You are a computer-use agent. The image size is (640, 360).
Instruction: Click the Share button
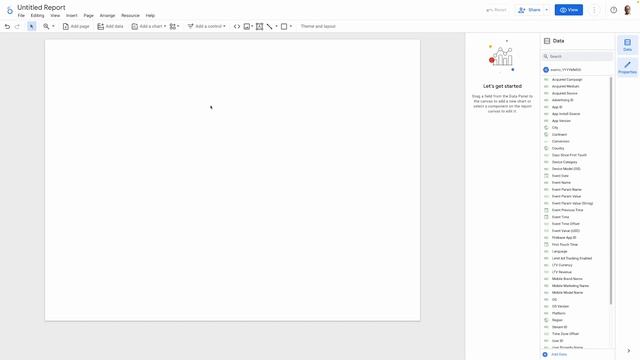530,10
